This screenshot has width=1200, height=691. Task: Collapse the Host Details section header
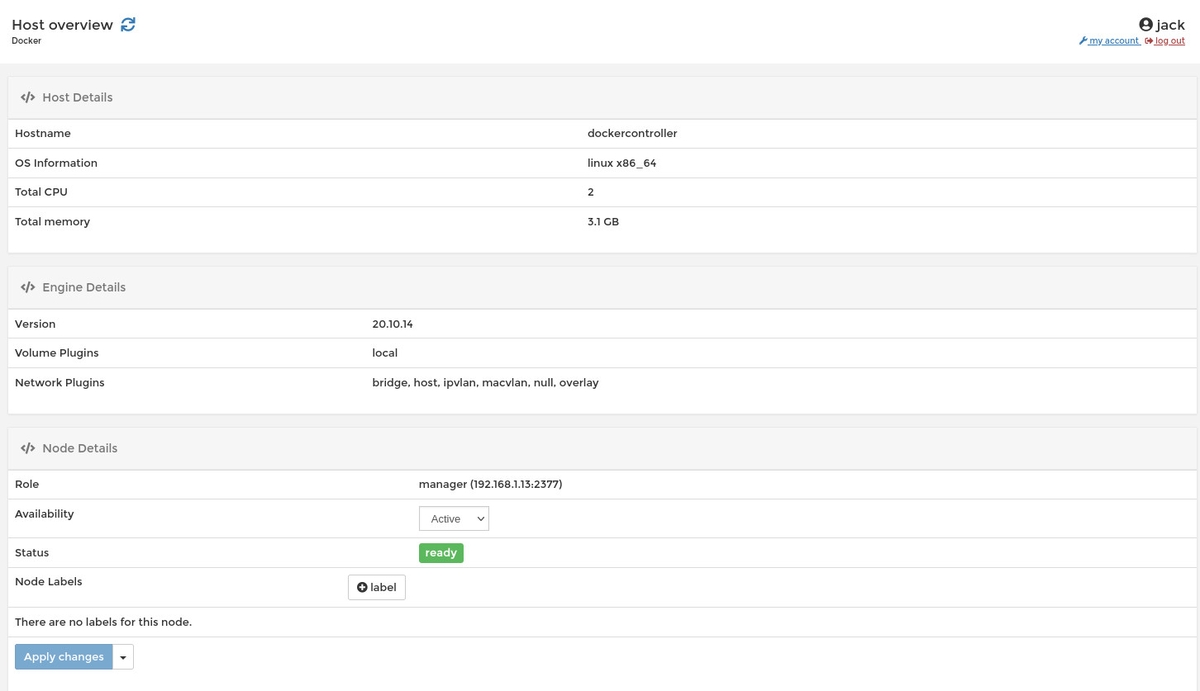click(x=77, y=96)
